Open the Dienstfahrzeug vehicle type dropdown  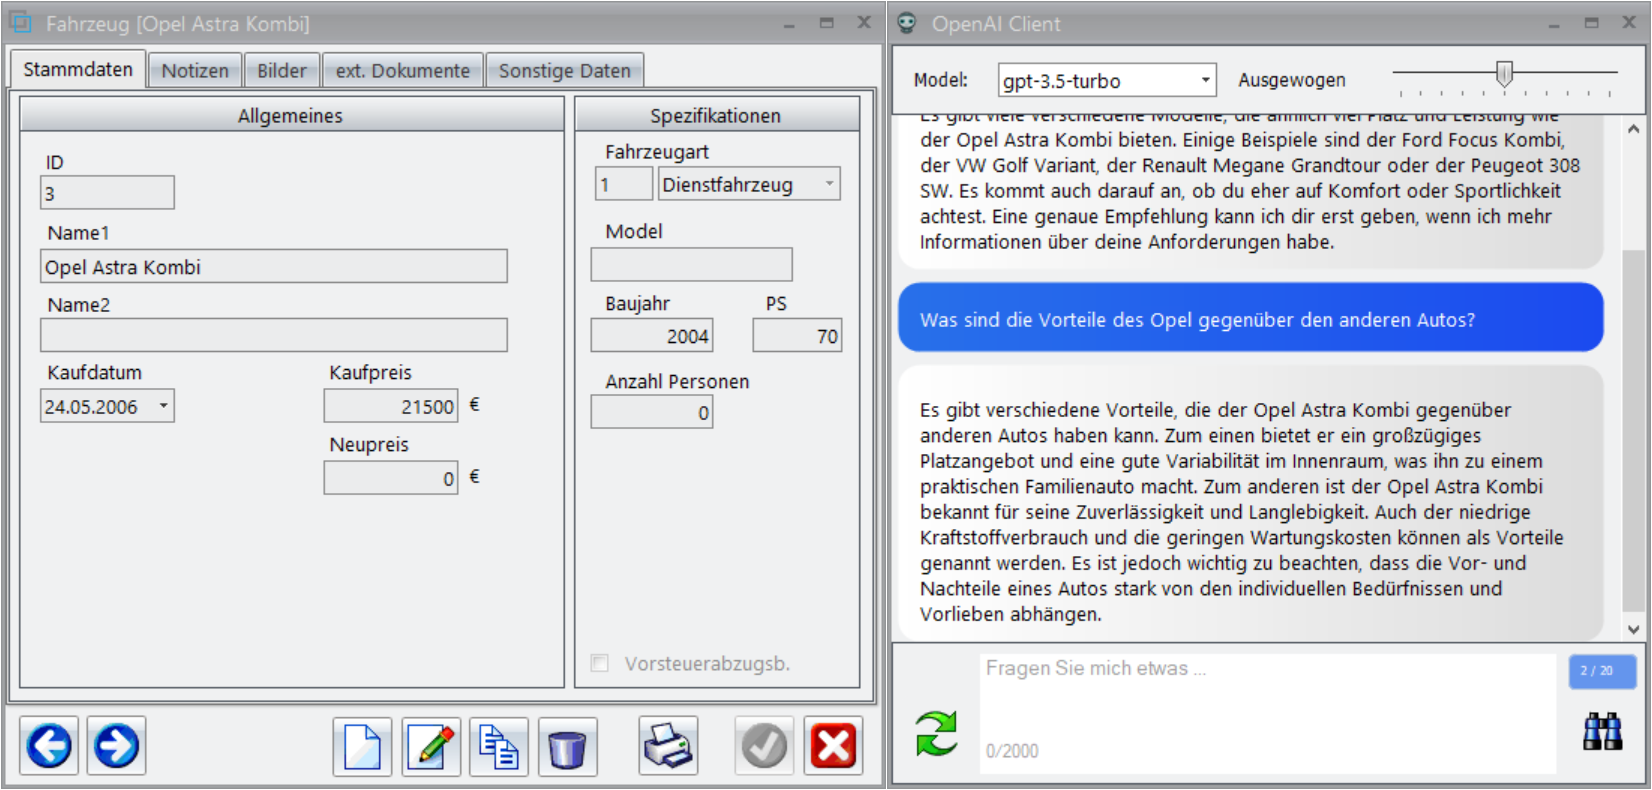point(829,184)
